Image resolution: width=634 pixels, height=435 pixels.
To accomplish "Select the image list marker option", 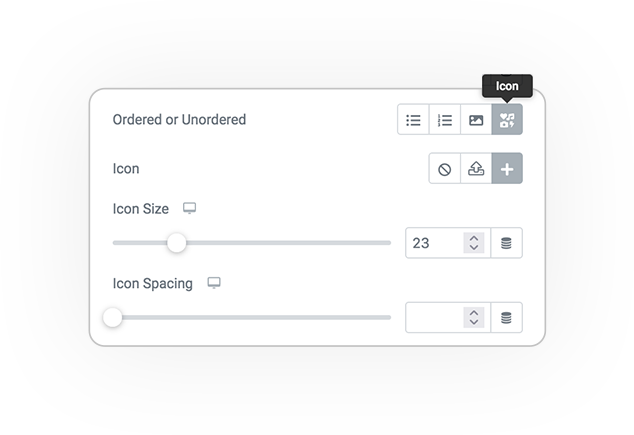I will pyautogui.click(x=476, y=120).
